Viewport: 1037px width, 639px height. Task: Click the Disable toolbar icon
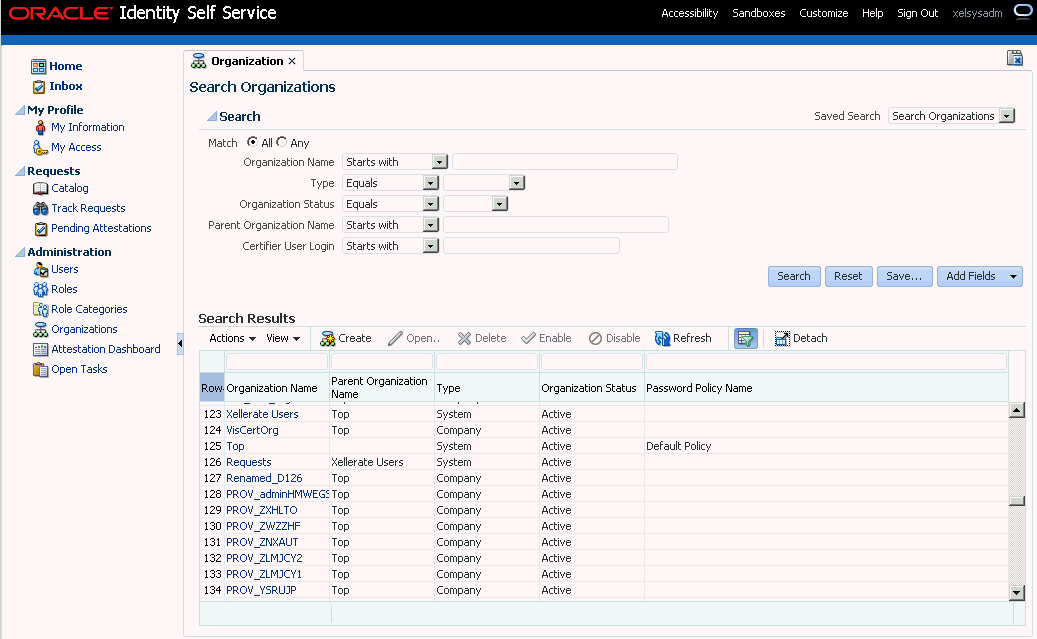[x=595, y=339]
